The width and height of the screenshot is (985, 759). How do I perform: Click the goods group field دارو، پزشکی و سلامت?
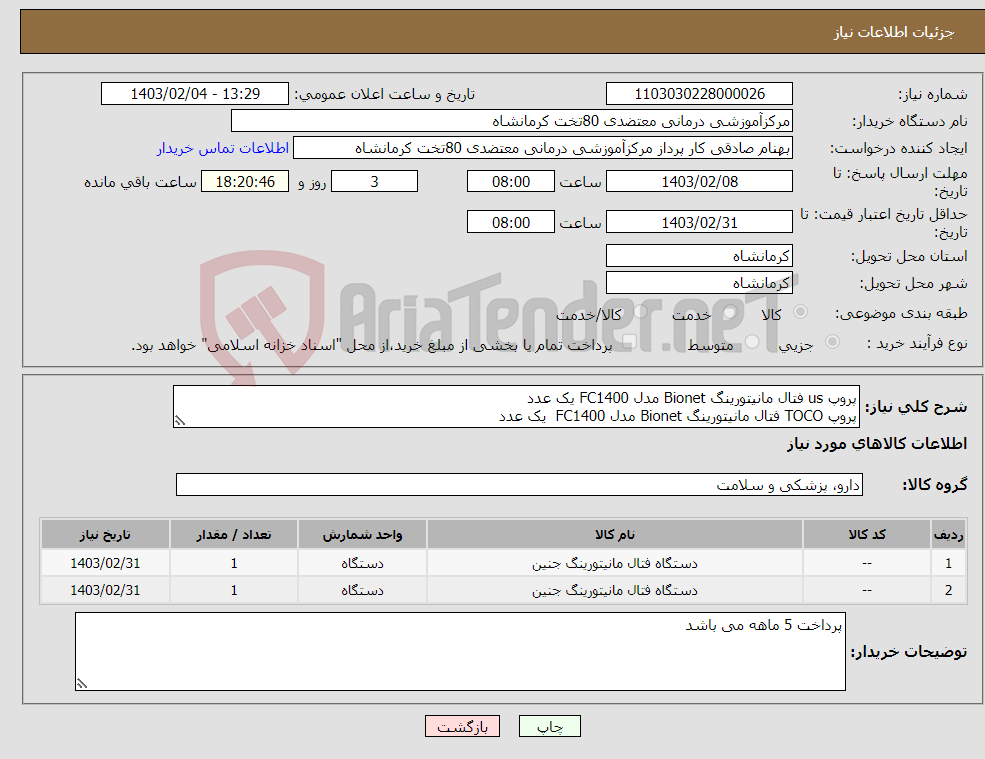520,484
